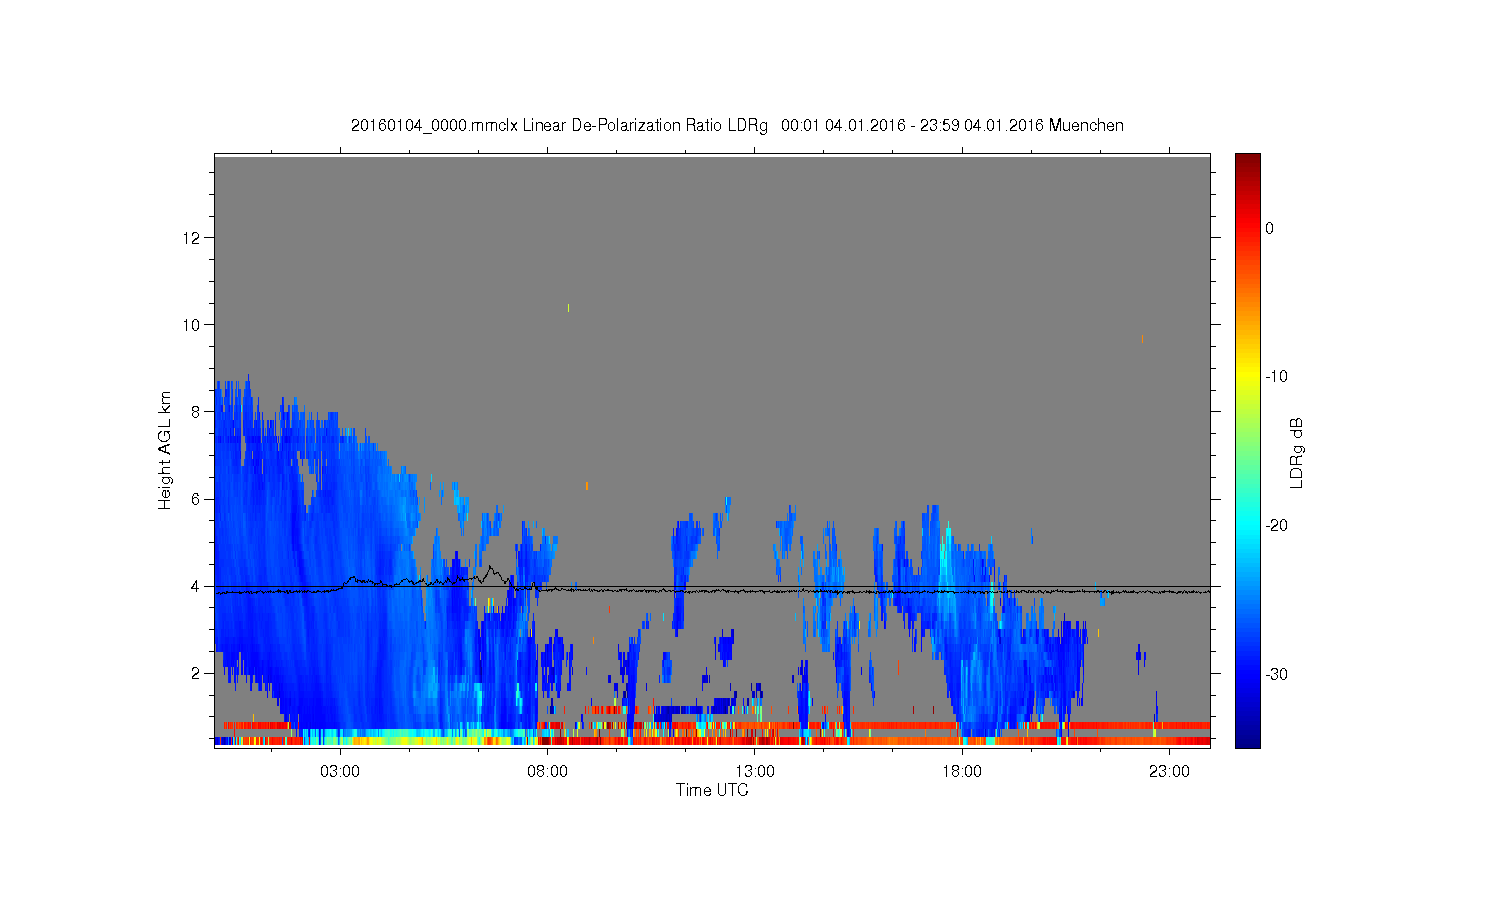Viewport: 1500px width, 900px height.
Task: Select the "Linear De-Polarization Ratio LDRg" title text
Action: pos(645,126)
